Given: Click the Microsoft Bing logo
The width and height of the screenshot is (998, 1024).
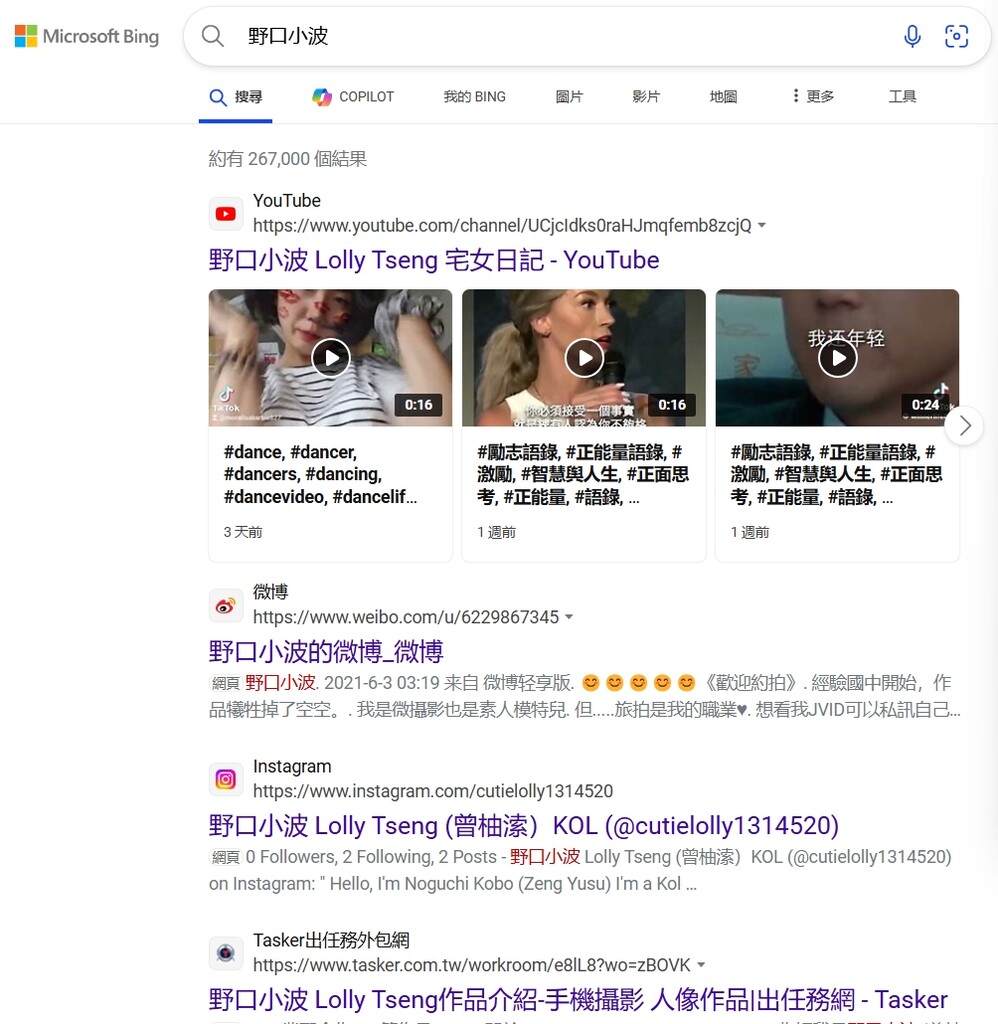Looking at the screenshot, I should point(87,37).
